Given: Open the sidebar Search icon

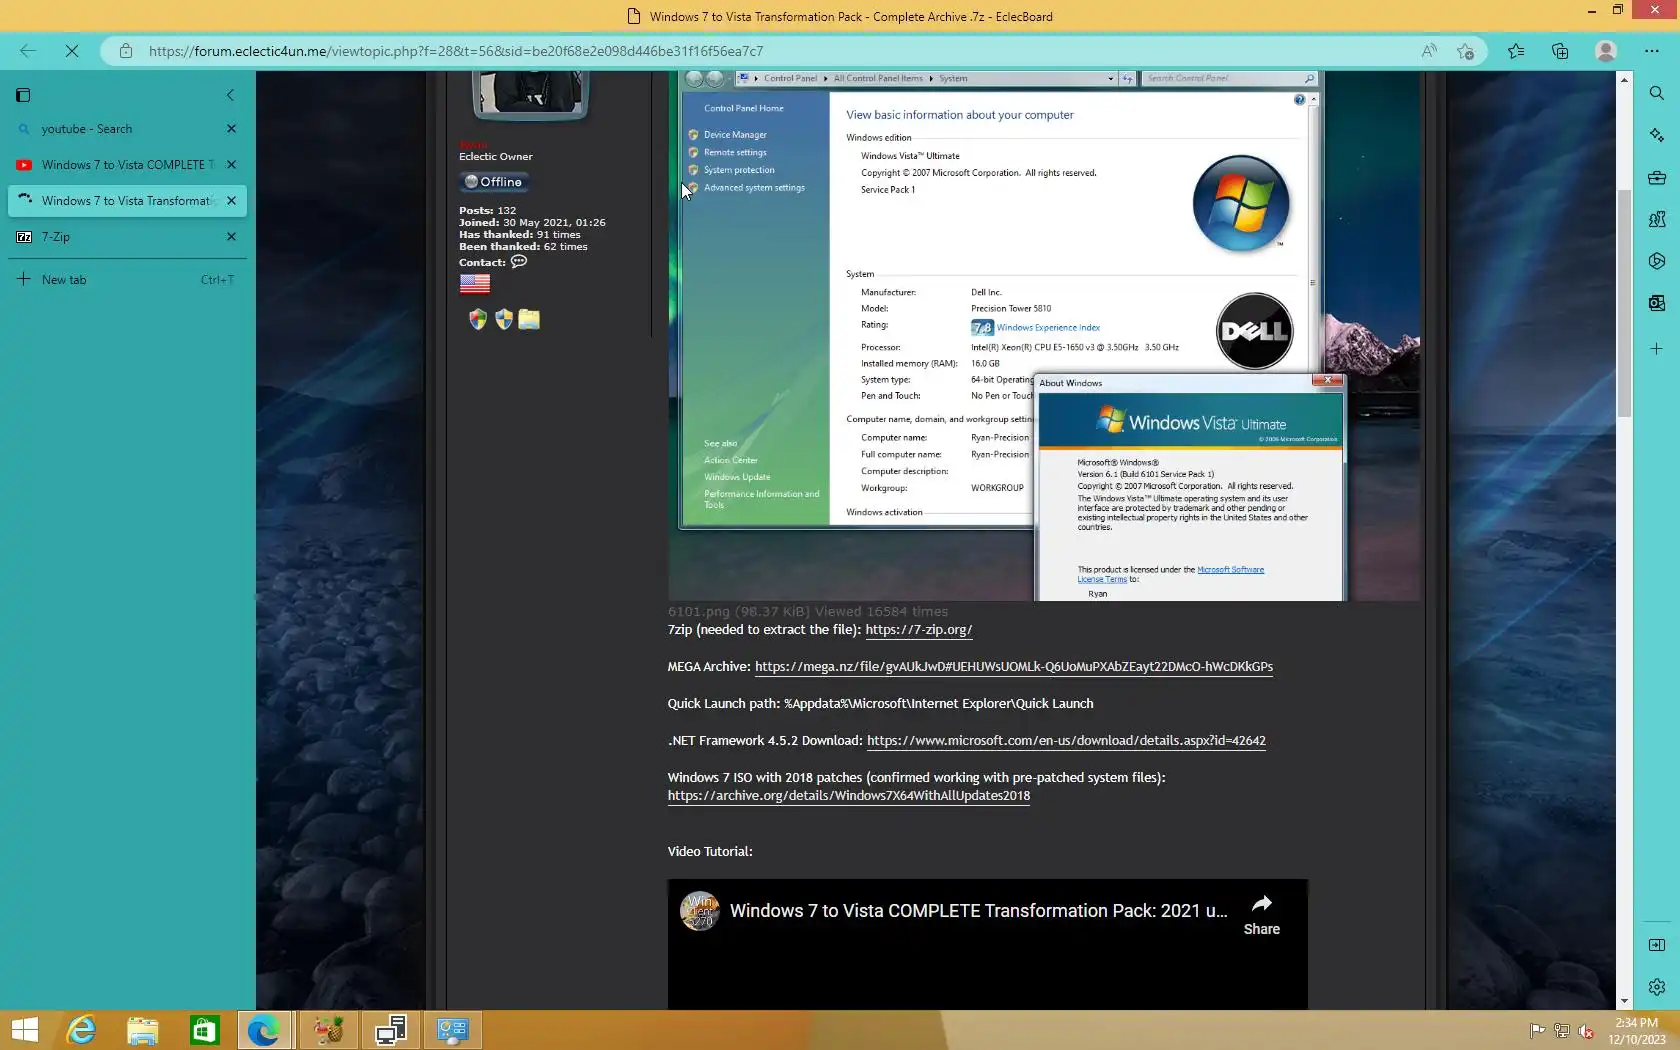Looking at the screenshot, I should 1657,93.
